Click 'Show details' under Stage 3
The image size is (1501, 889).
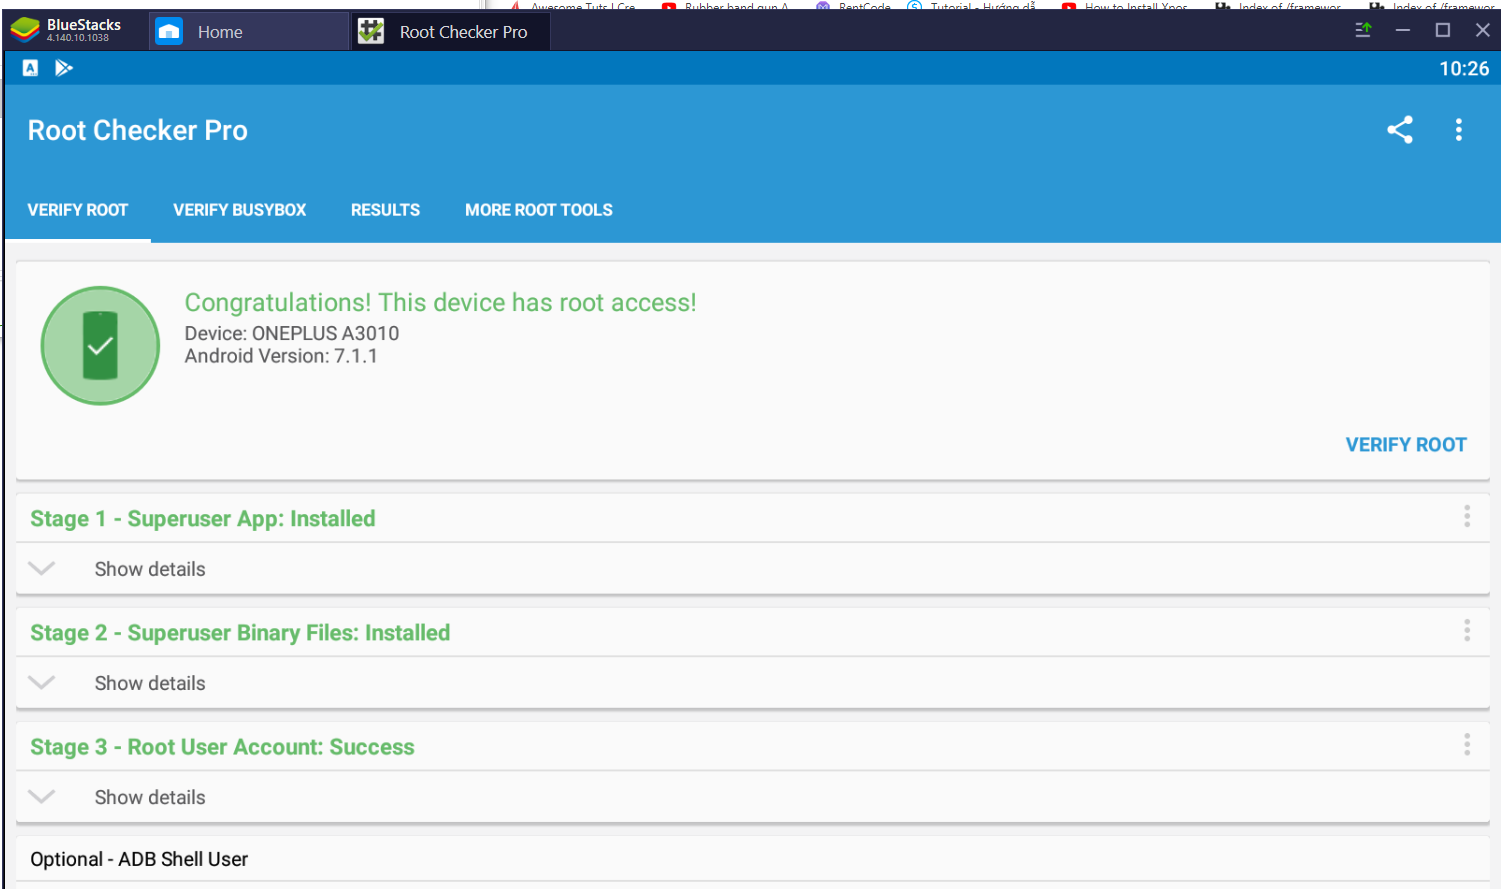(150, 797)
